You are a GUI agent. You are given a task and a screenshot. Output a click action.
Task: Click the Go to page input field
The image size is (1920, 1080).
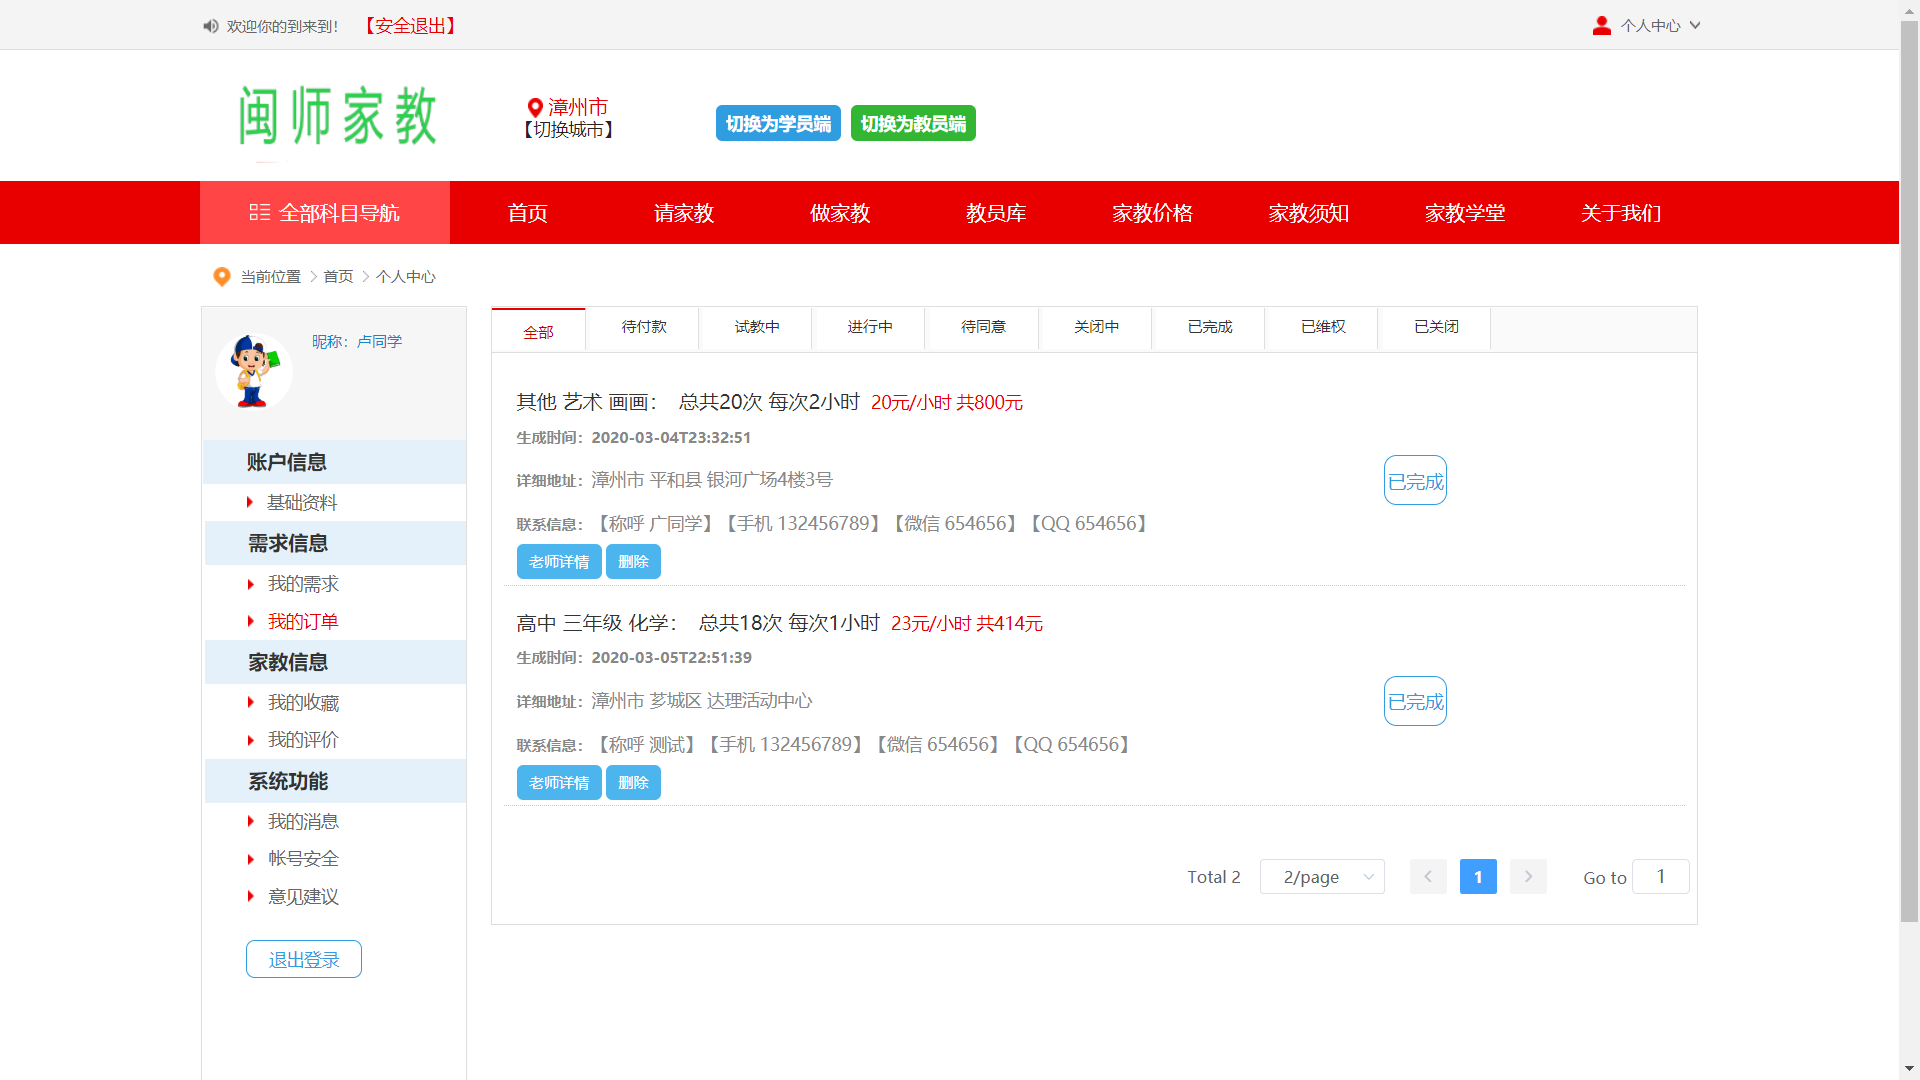point(1660,877)
